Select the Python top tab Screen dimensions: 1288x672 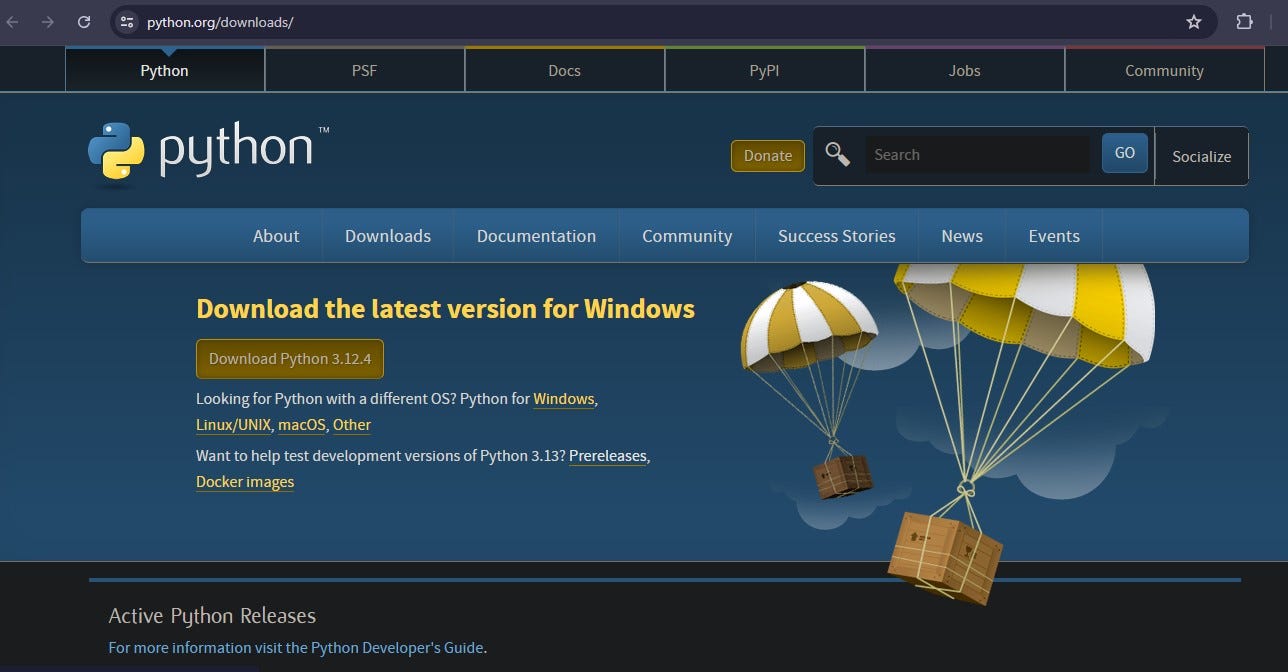click(165, 70)
